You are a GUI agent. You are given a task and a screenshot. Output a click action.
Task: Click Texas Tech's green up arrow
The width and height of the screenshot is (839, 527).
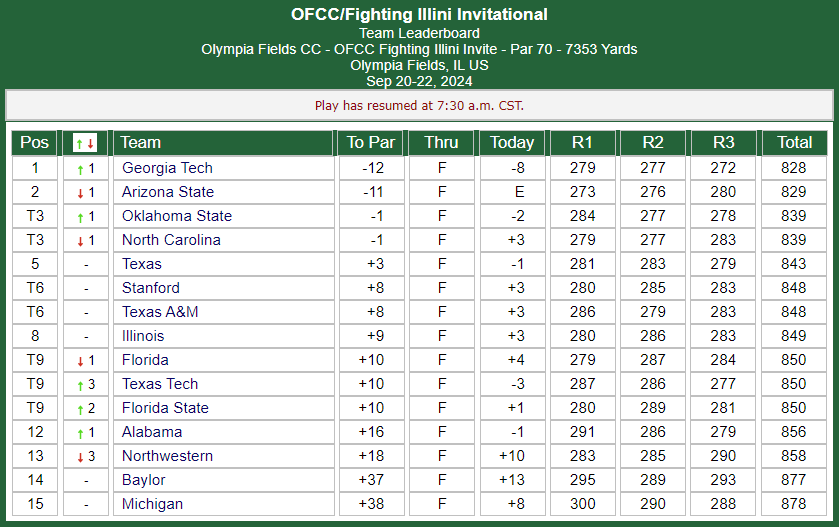pos(80,386)
